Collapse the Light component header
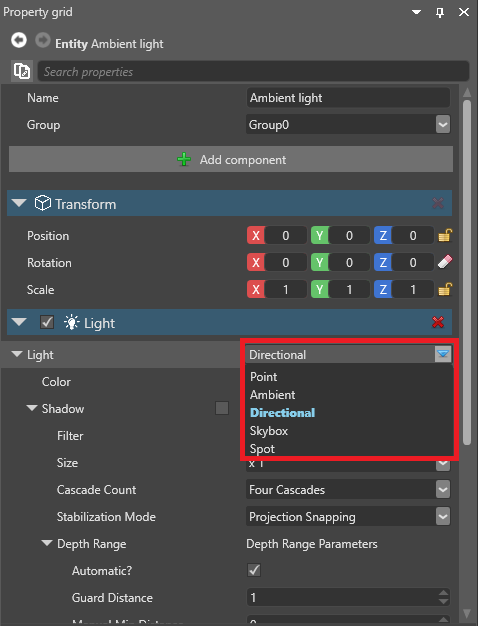Viewport: 478px width, 626px height. click(x=19, y=322)
